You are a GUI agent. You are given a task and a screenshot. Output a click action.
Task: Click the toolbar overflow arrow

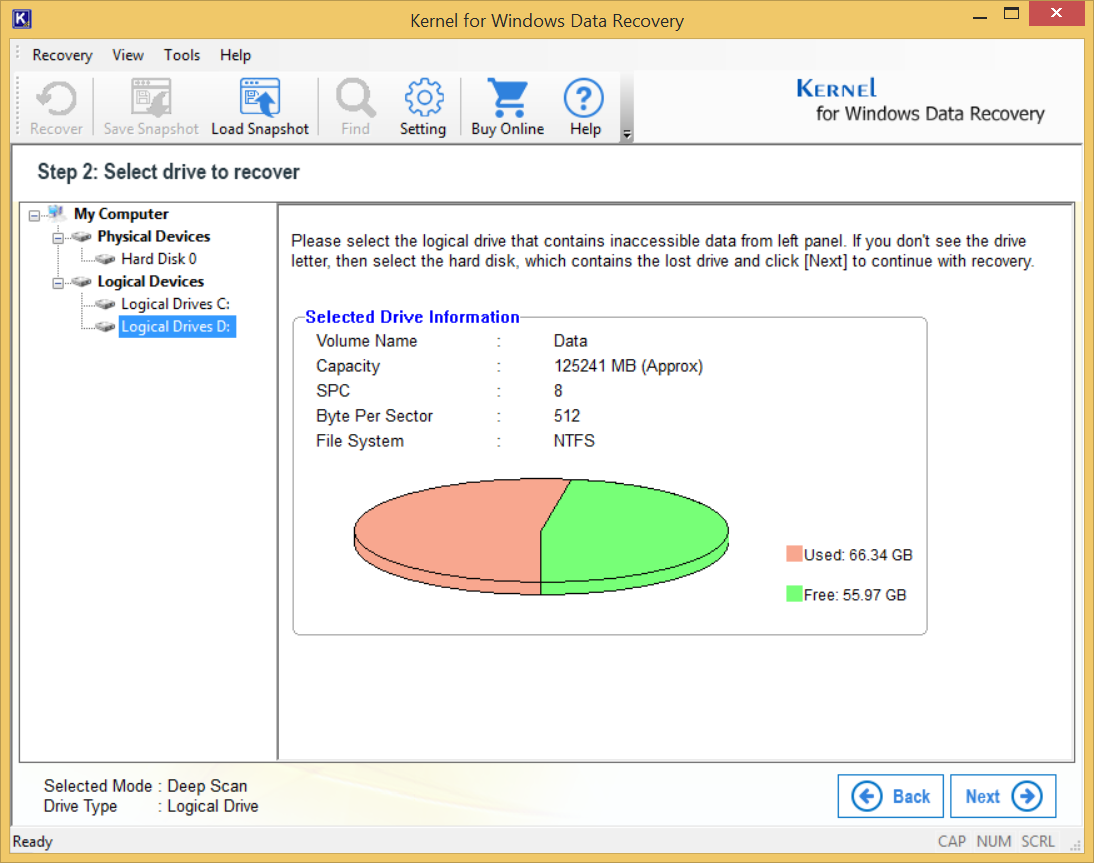tap(627, 134)
